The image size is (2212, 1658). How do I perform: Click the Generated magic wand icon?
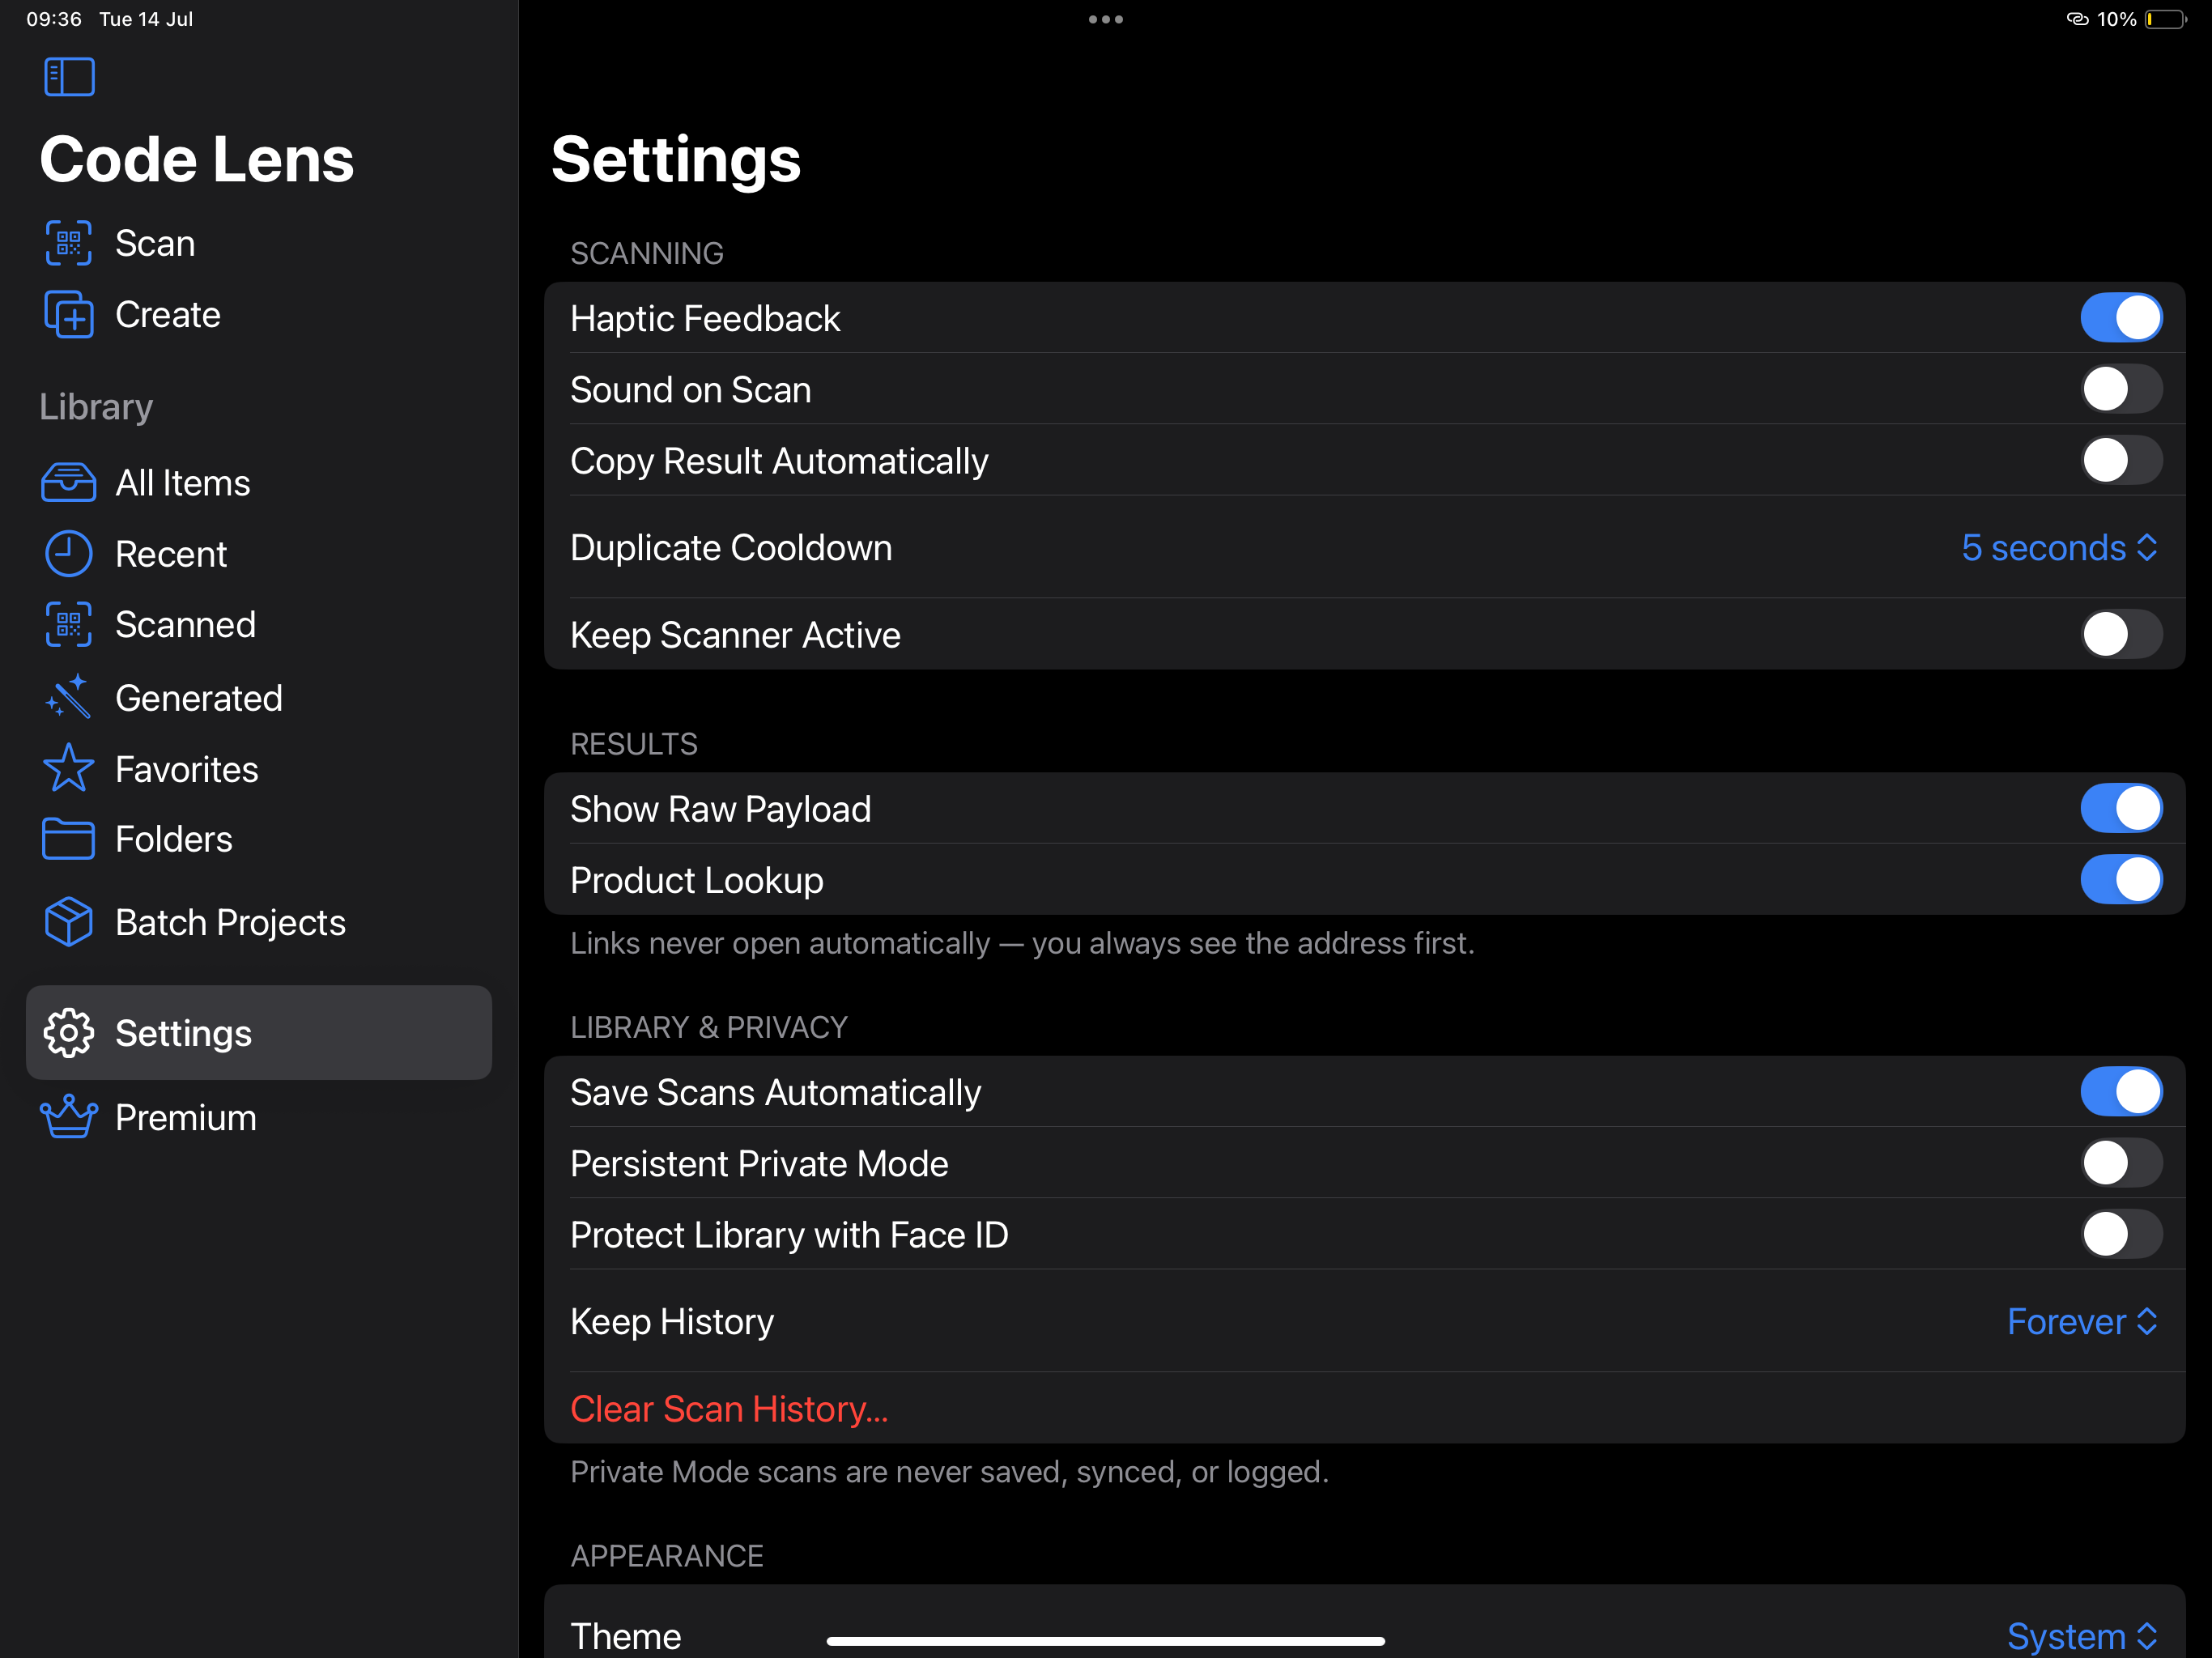coord(68,697)
